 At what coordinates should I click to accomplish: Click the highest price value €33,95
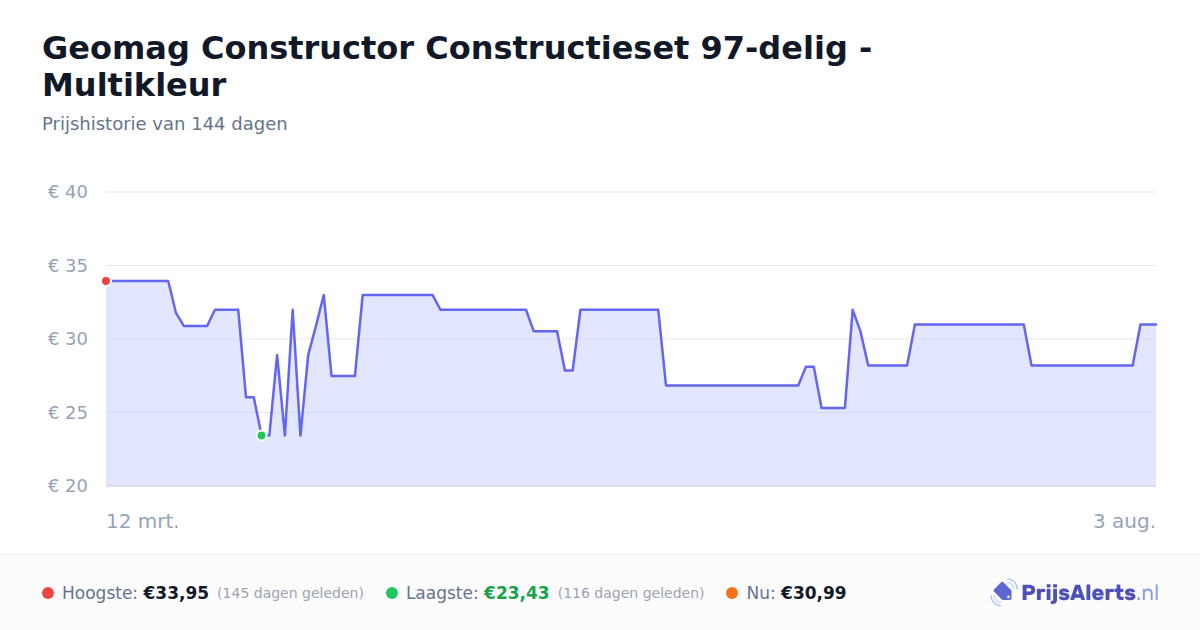tap(176, 593)
